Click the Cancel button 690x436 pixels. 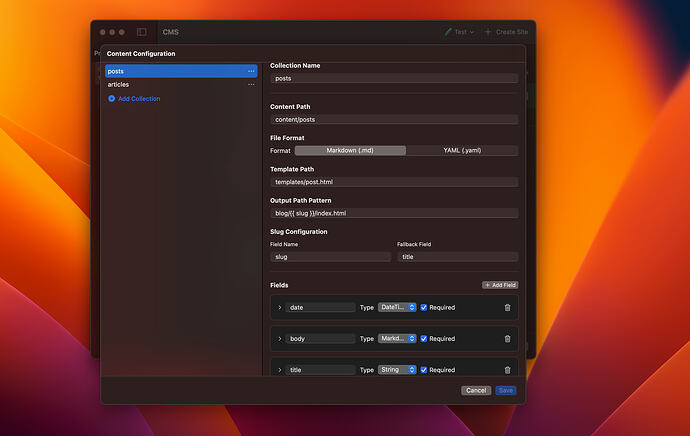pyautogui.click(x=476, y=390)
